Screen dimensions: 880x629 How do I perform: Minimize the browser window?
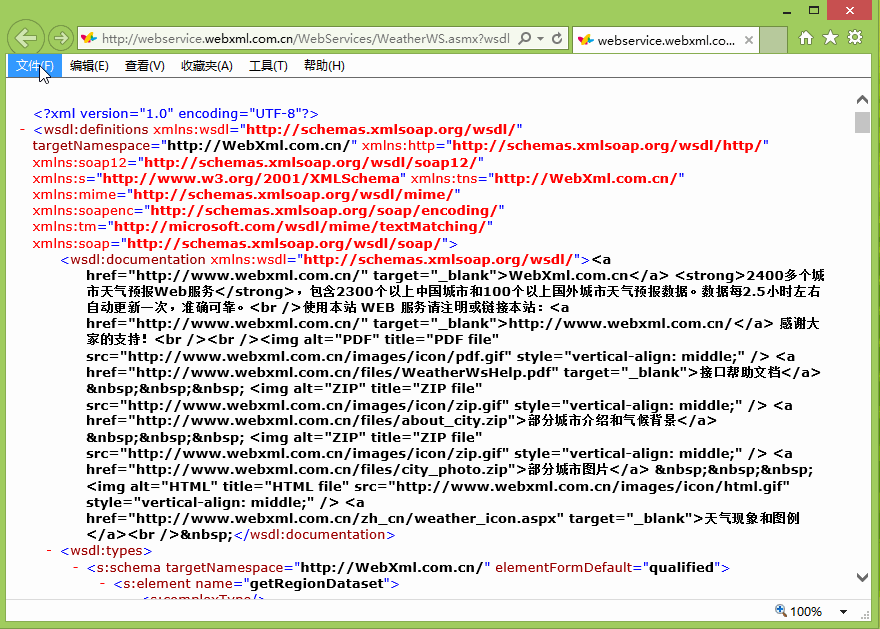[787, 11]
